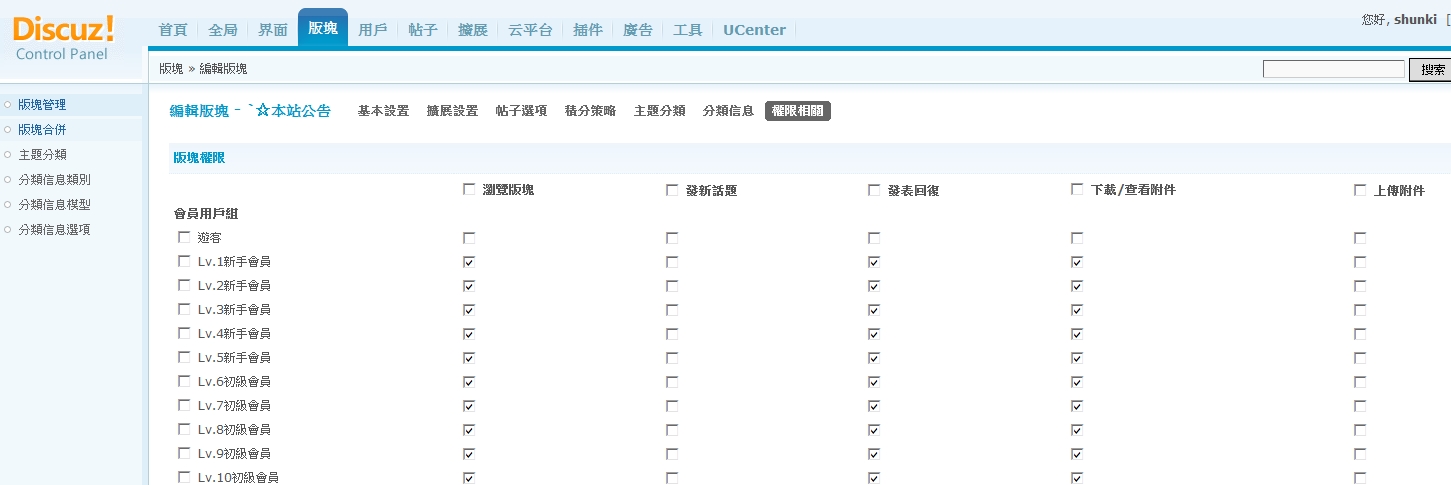The height and width of the screenshot is (485, 1451).
Task: Enable 發新話題 for Lv.6初級會員
Action: (x=672, y=382)
